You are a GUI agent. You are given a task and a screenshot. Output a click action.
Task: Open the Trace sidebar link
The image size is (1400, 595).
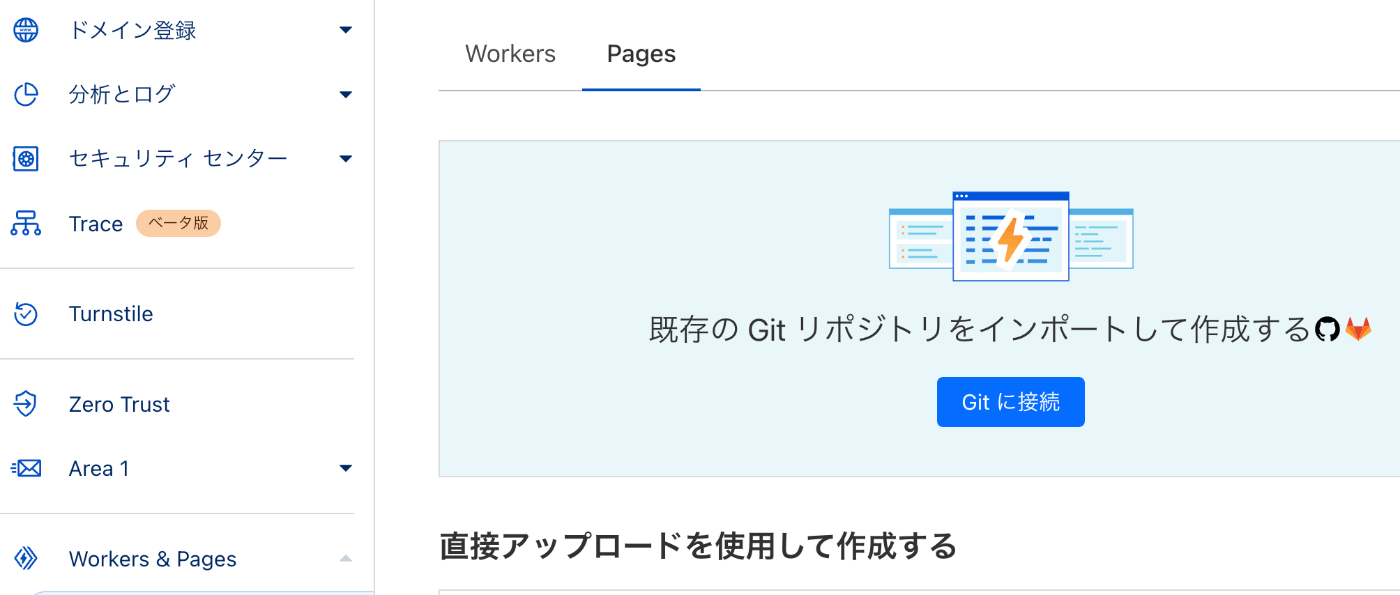pos(95,224)
